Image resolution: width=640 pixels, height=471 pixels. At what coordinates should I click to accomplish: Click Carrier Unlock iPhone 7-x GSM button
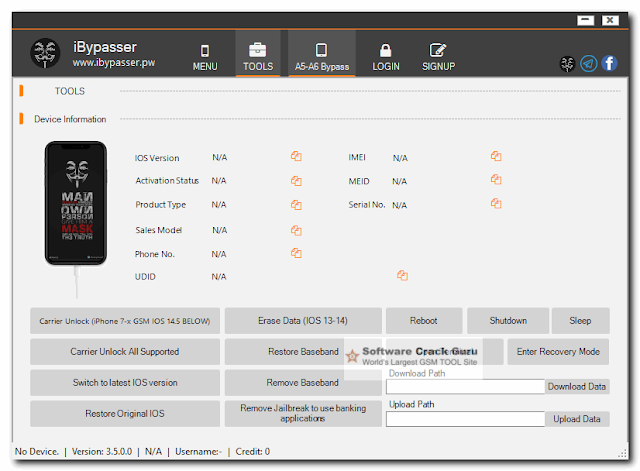tap(125, 321)
